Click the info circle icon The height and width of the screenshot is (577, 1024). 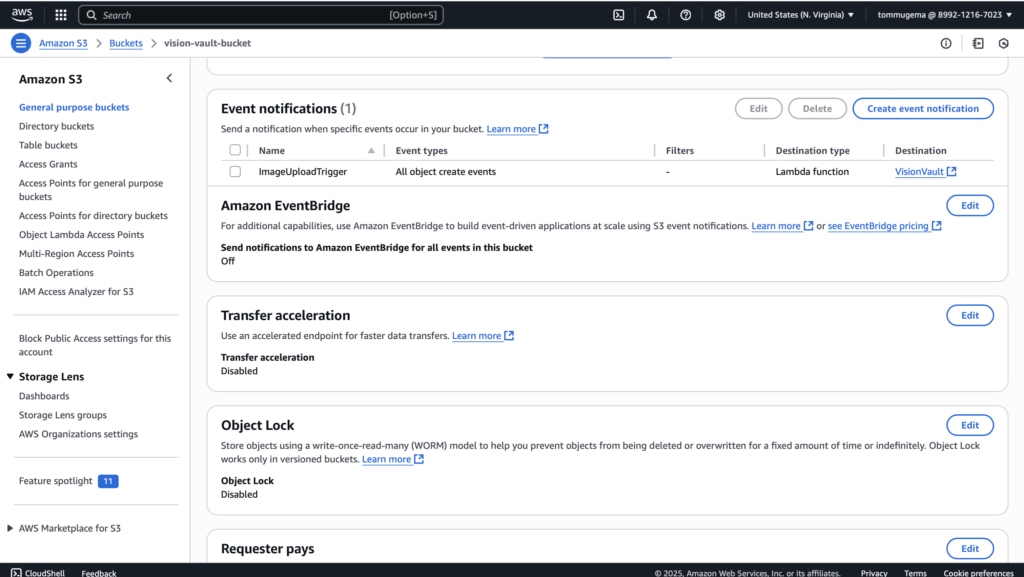tap(946, 44)
